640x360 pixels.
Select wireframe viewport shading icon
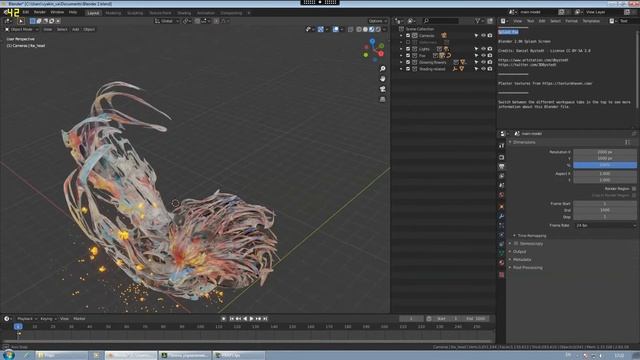click(359, 29)
